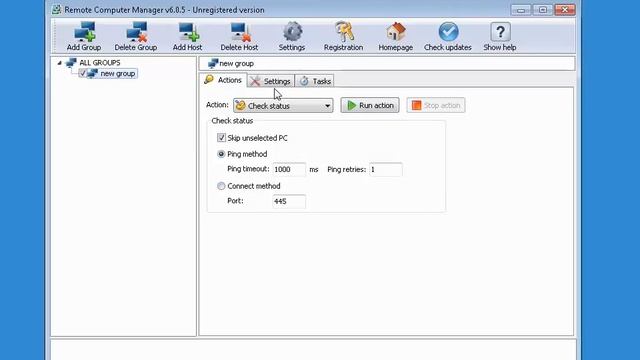Open Settings from the top toolbar gear
Viewport: 640px width, 360px height.
tap(292, 32)
